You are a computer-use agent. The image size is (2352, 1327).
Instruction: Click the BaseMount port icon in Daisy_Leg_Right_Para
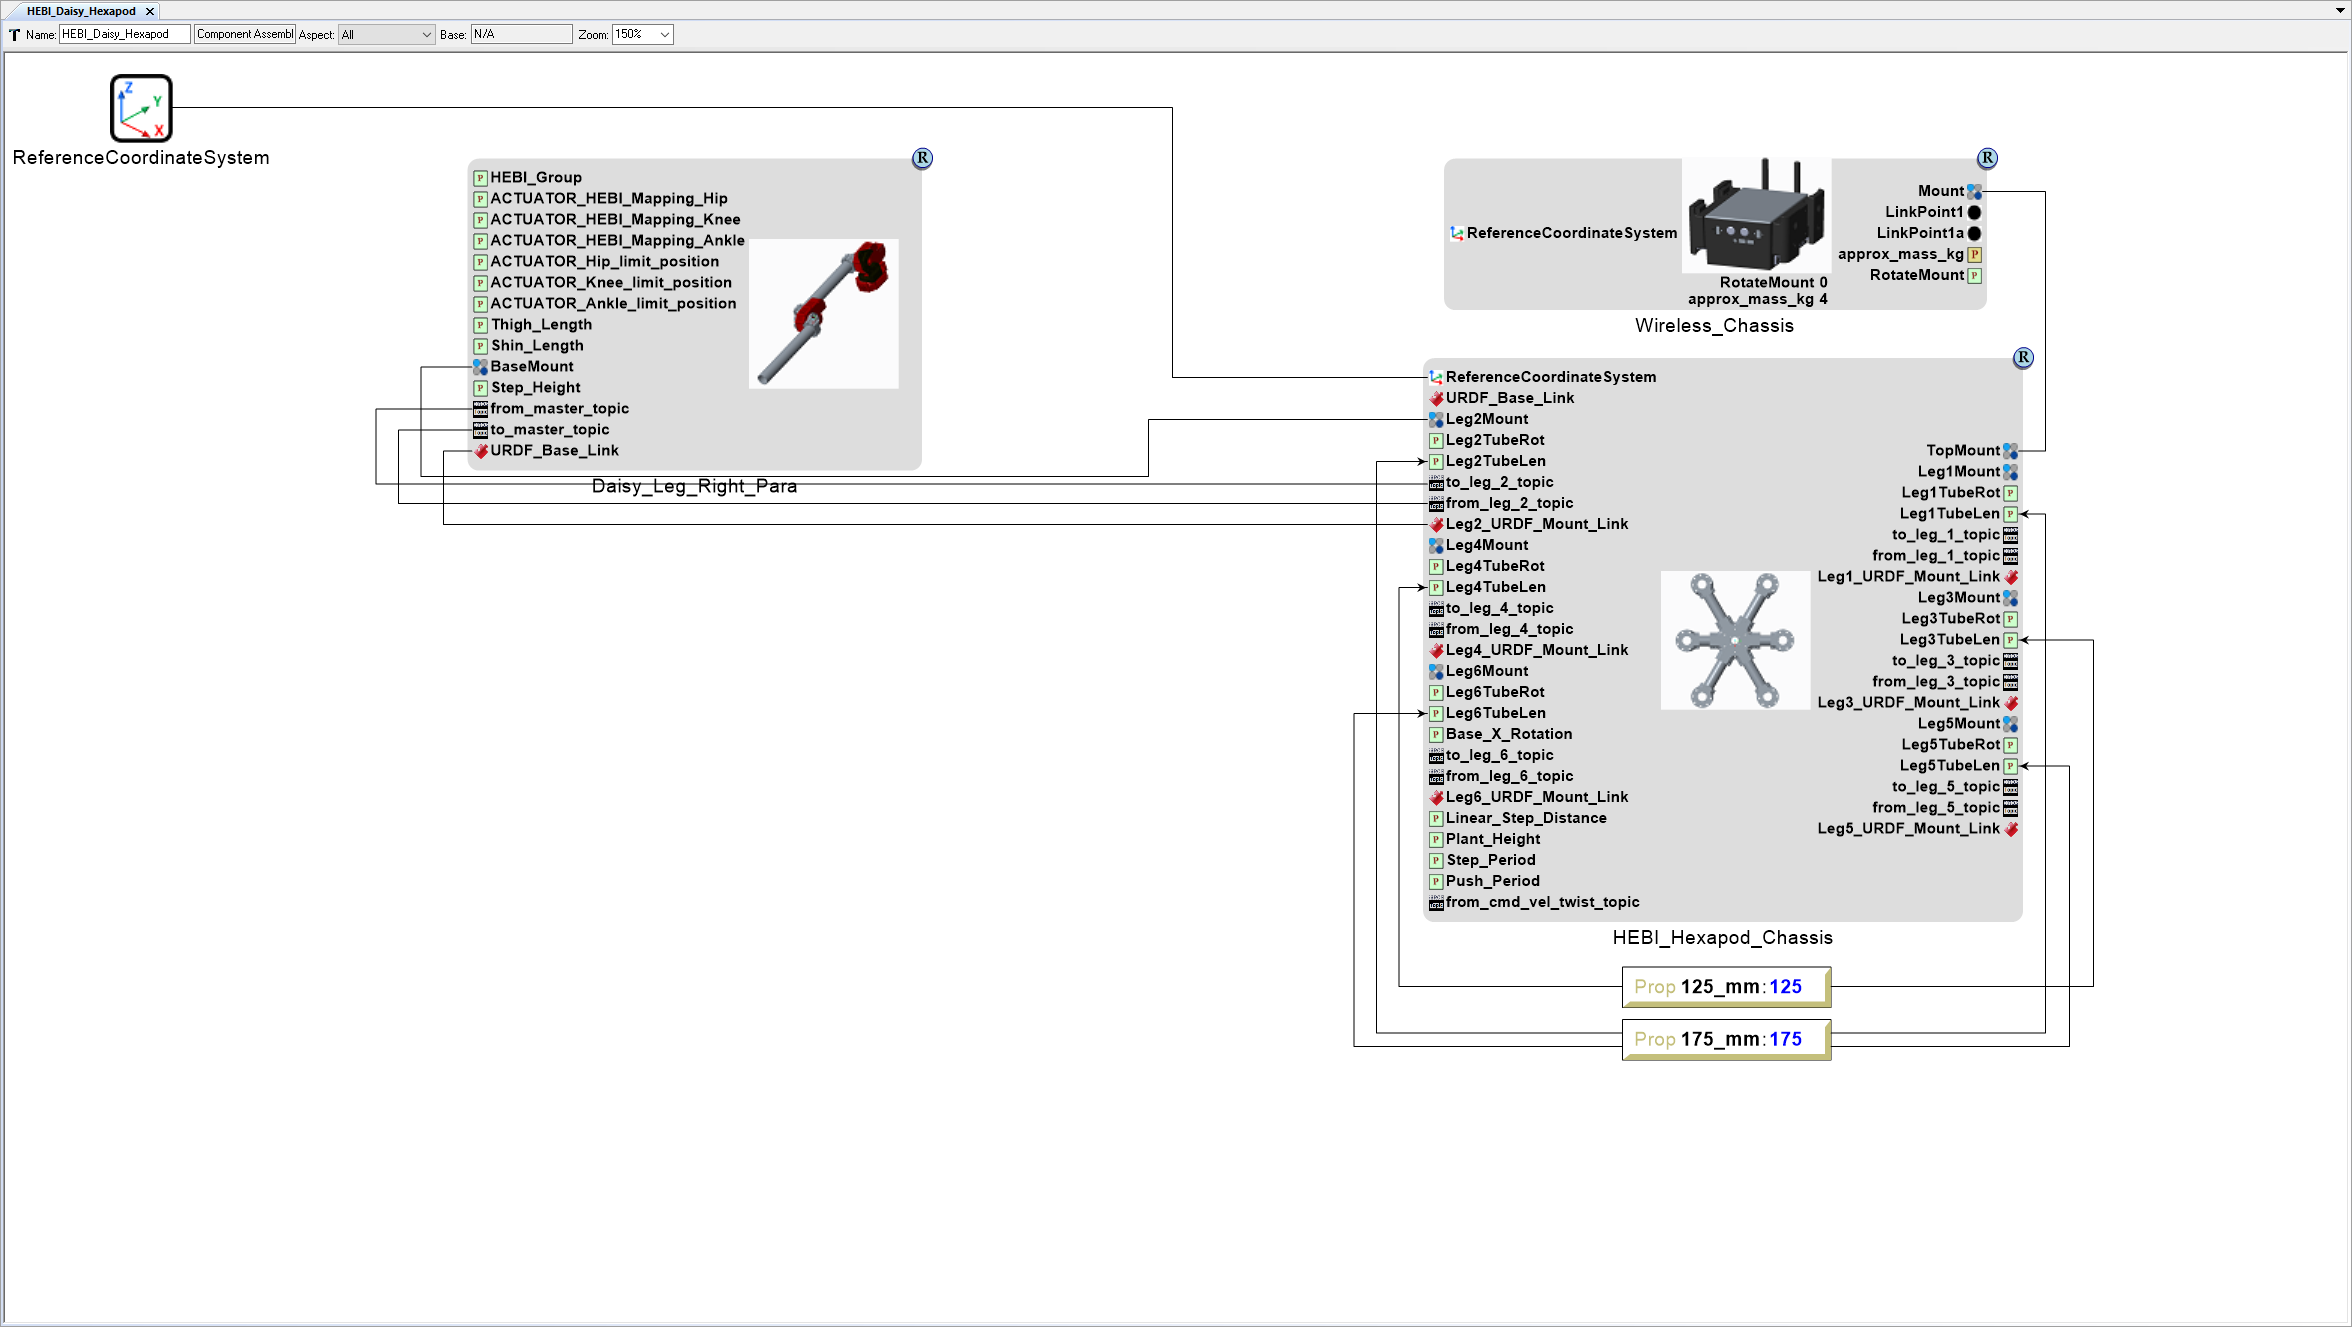[x=479, y=366]
